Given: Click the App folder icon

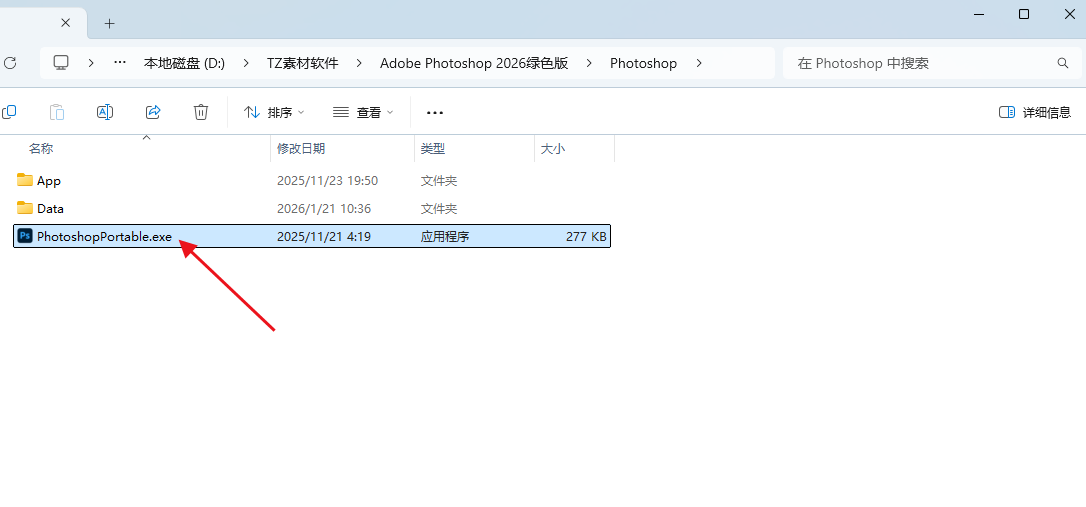Looking at the screenshot, I should pos(25,180).
